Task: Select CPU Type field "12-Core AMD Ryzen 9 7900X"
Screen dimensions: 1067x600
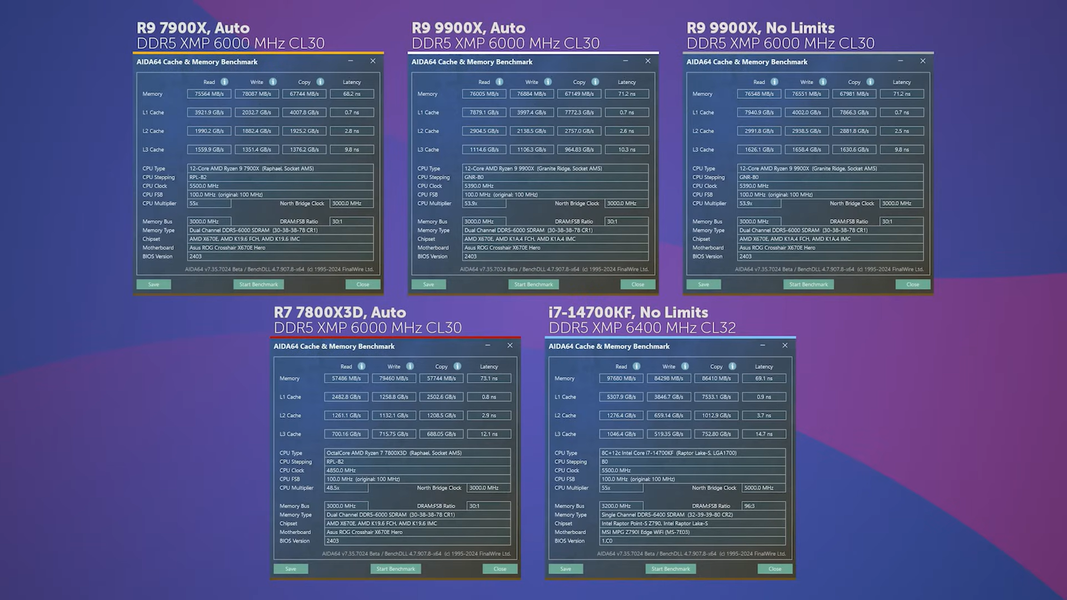Action: [x=280, y=168]
